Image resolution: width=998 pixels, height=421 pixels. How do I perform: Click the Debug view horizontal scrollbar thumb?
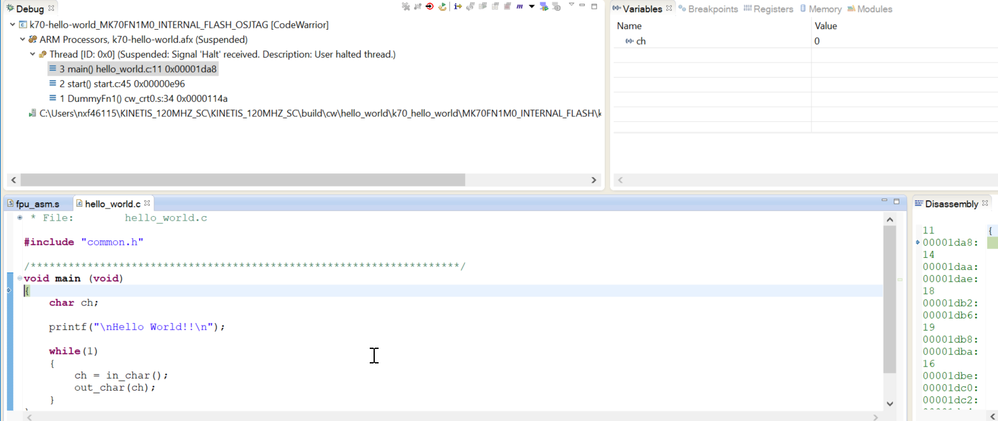coord(242,180)
